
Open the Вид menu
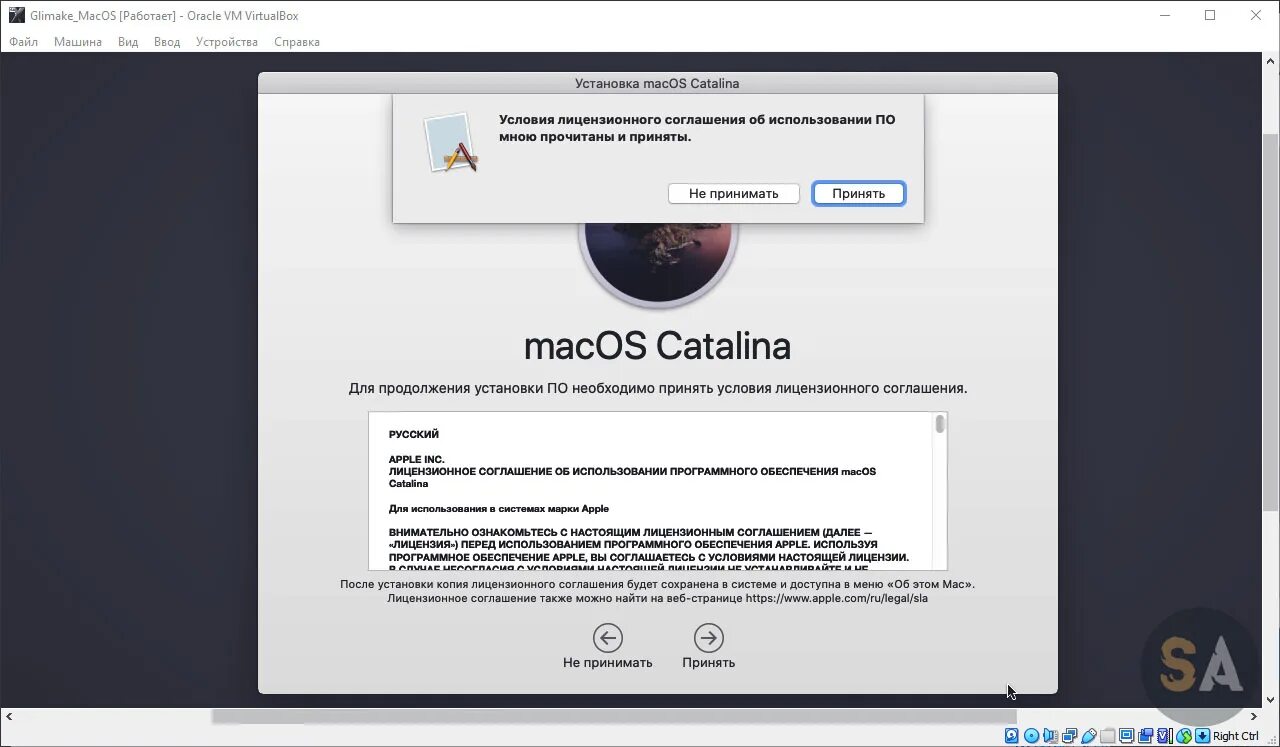coord(128,42)
